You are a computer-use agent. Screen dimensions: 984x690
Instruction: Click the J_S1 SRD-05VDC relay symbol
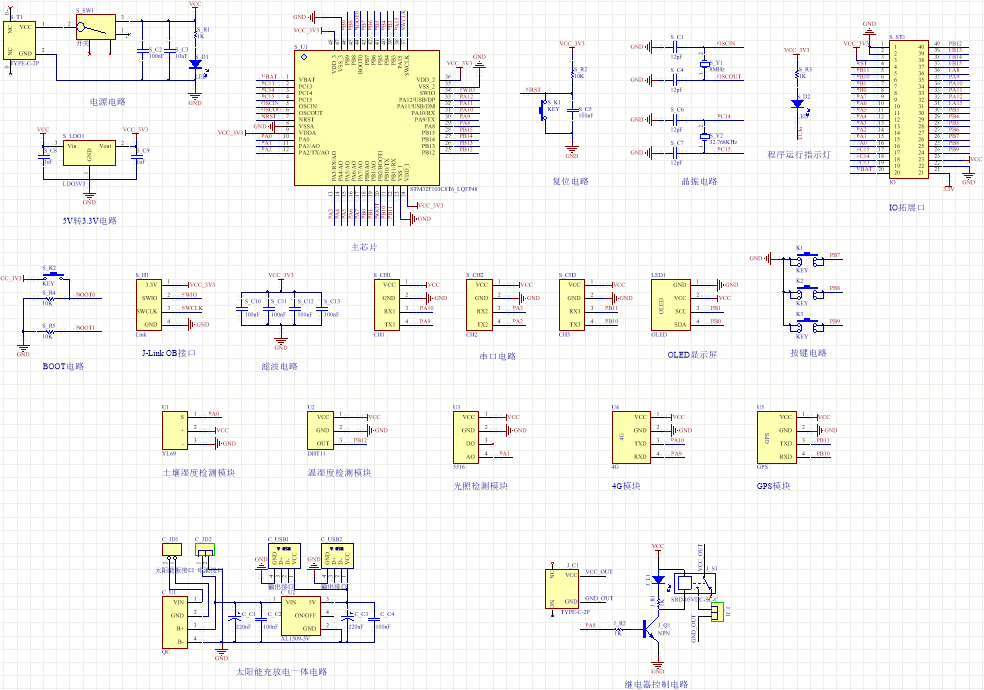[x=695, y=583]
